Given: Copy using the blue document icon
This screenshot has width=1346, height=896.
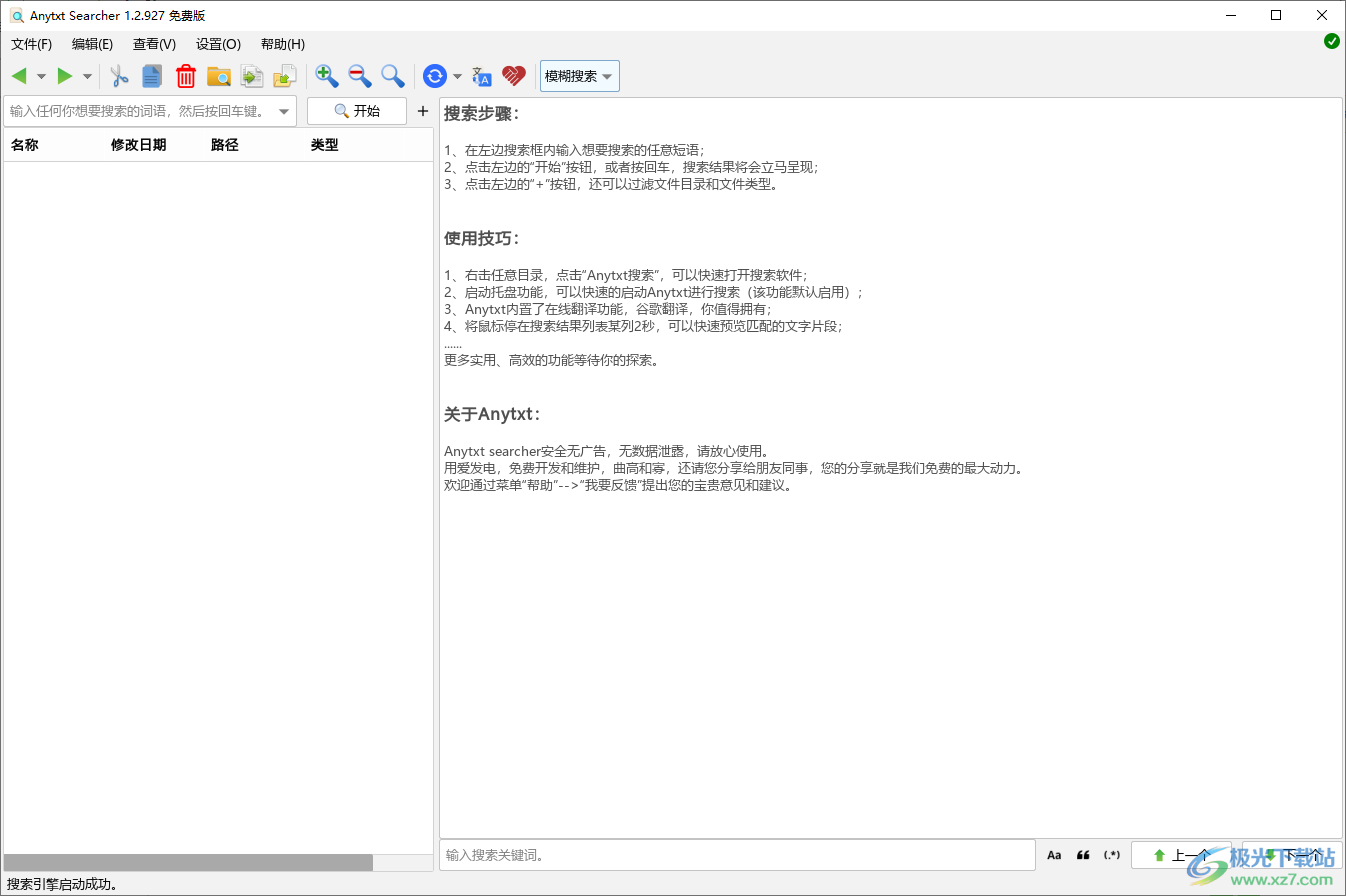Looking at the screenshot, I should (x=152, y=76).
